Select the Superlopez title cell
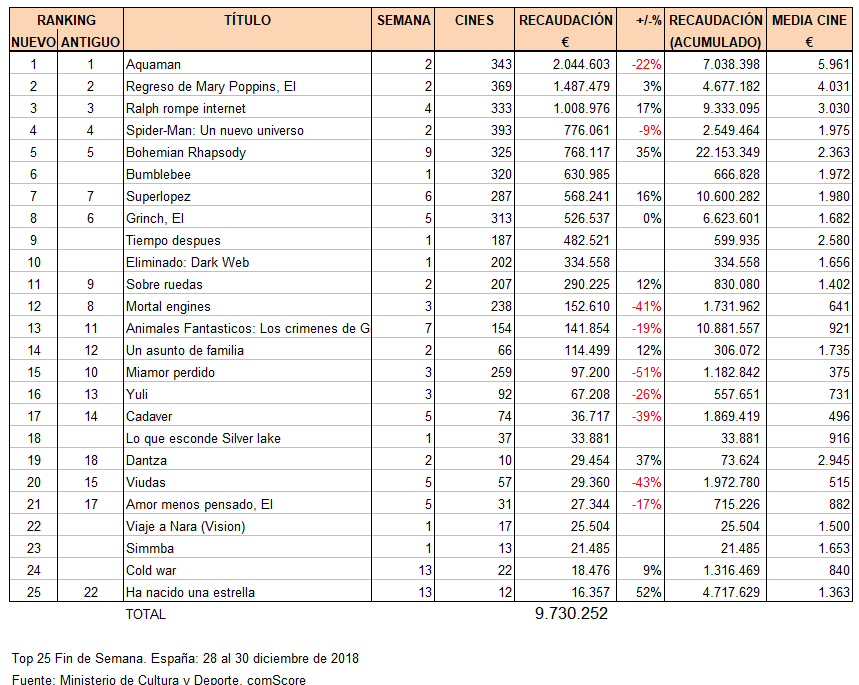This screenshot has width=859, height=685. pos(158,197)
